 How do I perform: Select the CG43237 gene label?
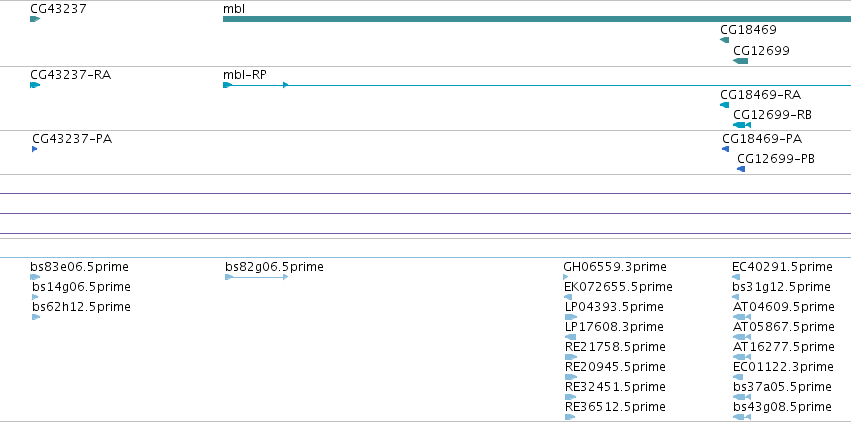tap(58, 9)
